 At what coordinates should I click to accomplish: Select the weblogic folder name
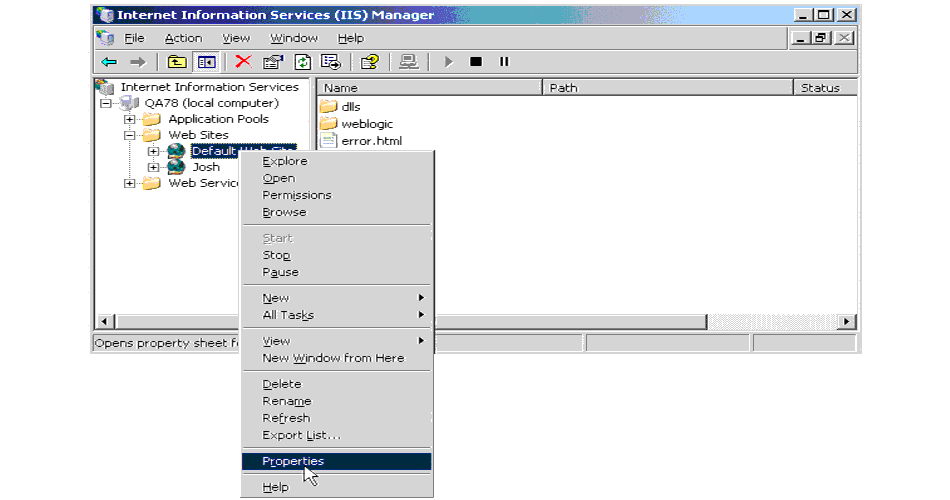point(367,124)
